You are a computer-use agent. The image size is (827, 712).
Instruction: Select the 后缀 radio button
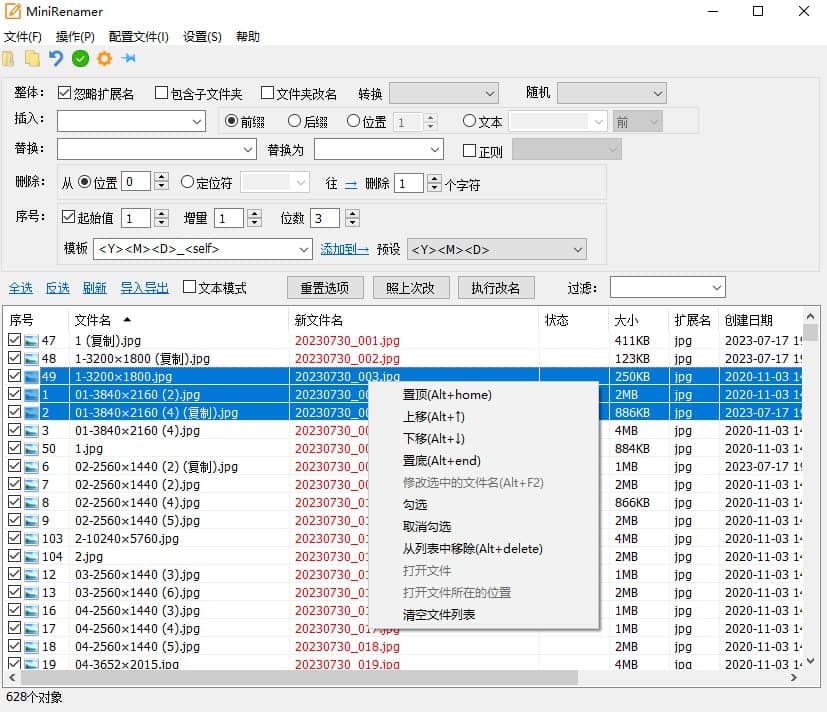(296, 121)
